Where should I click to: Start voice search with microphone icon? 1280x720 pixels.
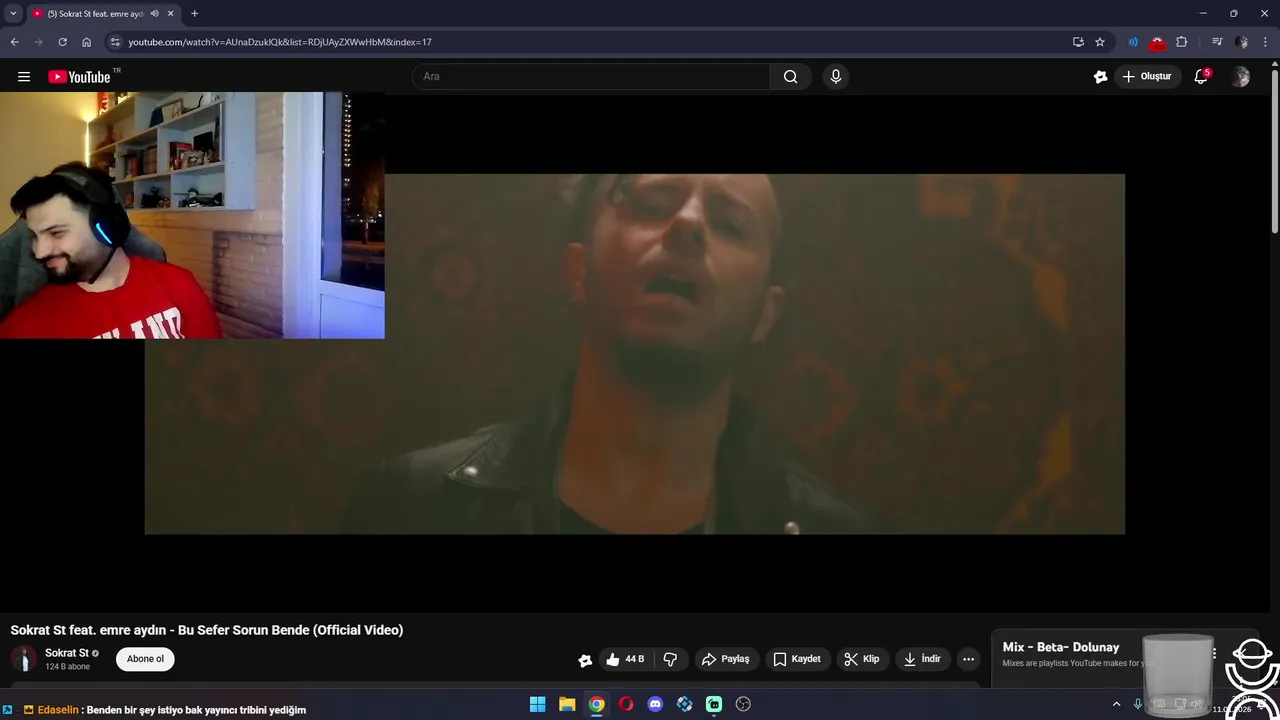coord(836,76)
